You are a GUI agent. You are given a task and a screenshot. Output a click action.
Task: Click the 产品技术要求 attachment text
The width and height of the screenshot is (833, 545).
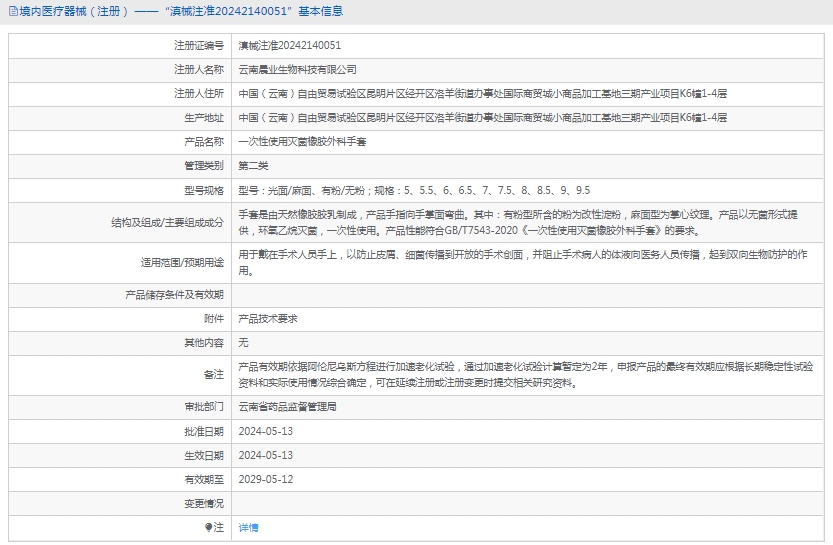267,318
